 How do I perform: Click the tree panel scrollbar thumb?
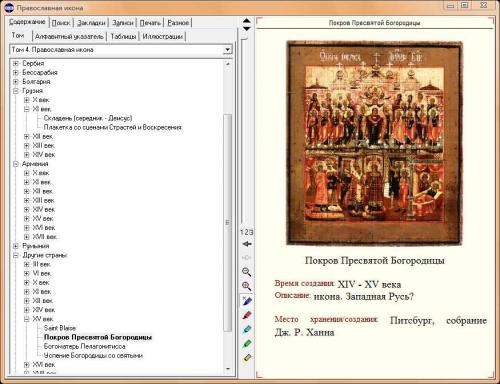pyautogui.click(x=228, y=222)
